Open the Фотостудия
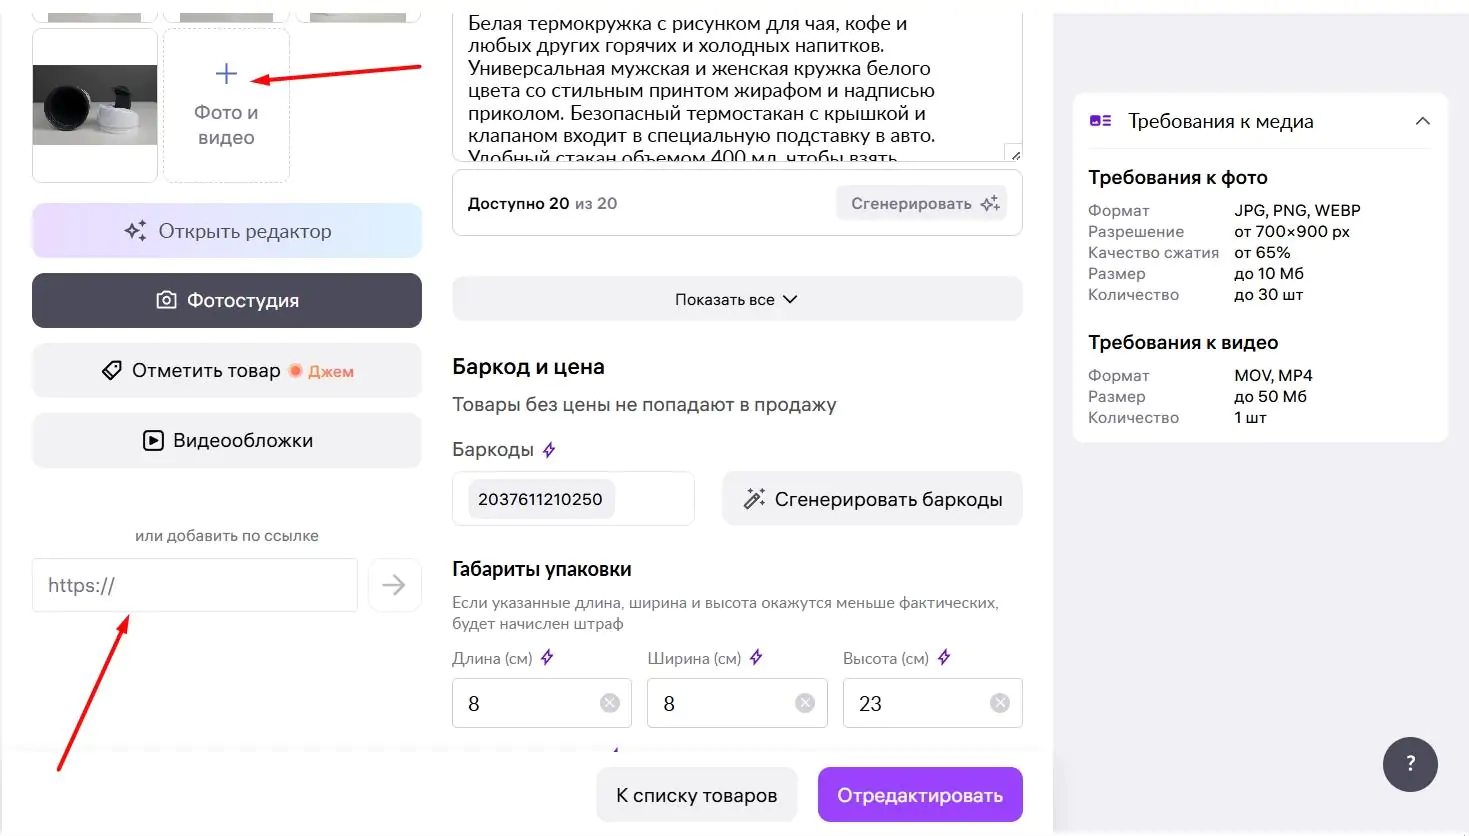1469x836 pixels. (x=227, y=300)
